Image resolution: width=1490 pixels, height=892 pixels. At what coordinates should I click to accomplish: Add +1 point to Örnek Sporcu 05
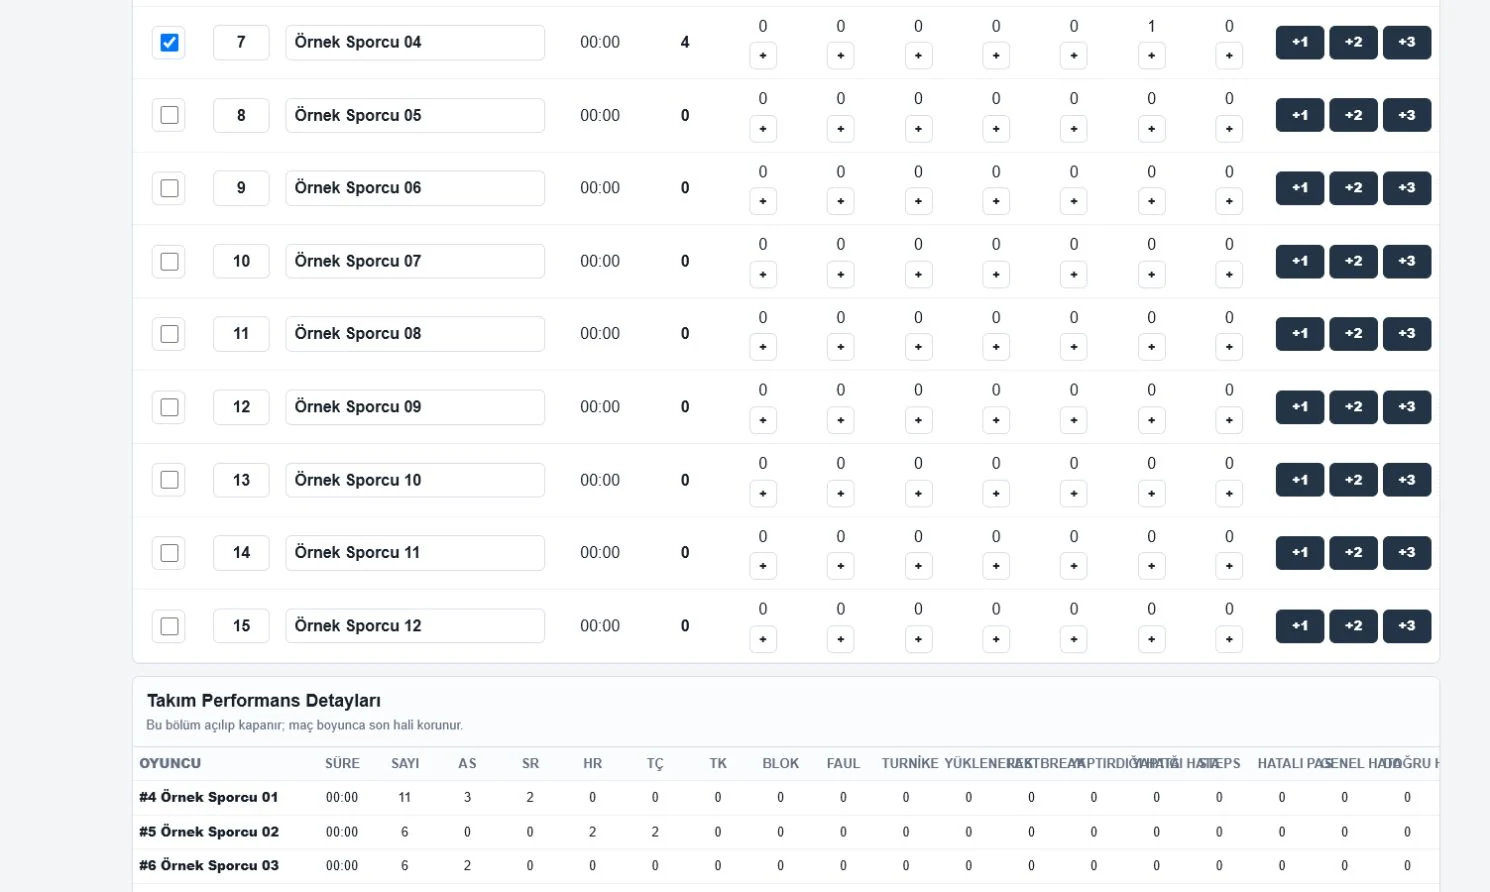[1299, 115]
